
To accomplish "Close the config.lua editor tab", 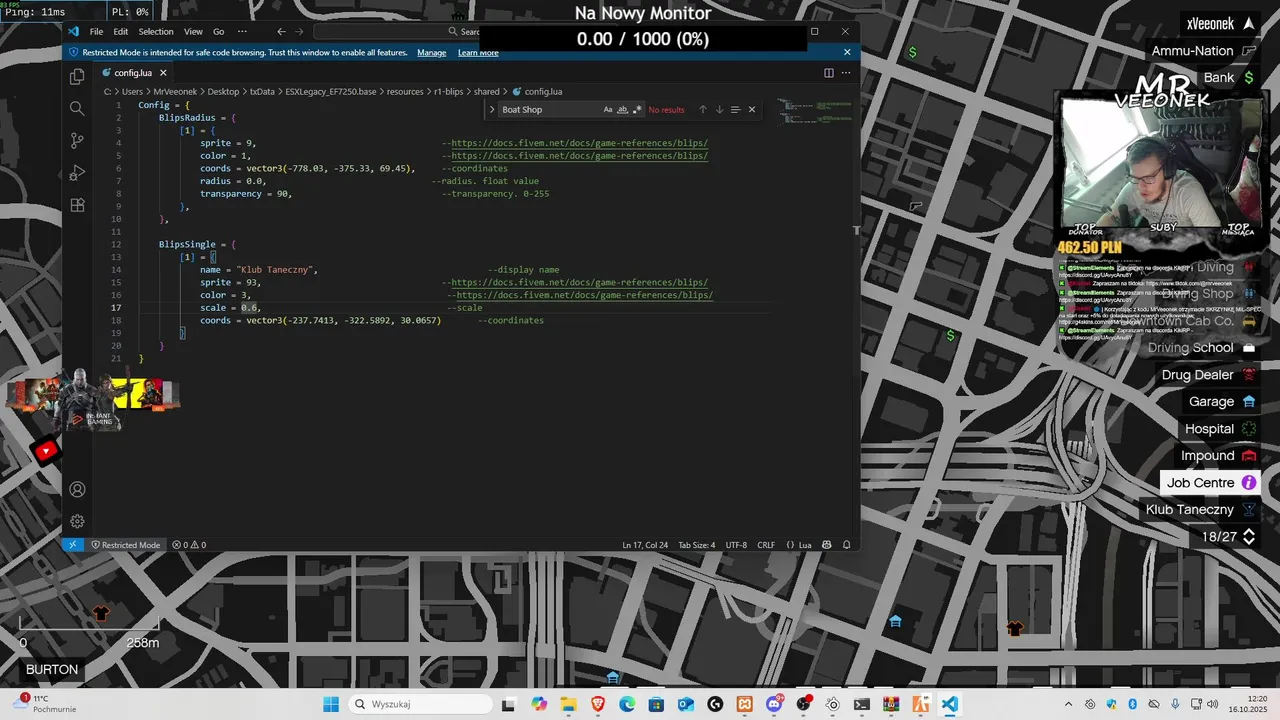I will pyautogui.click(x=163, y=73).
